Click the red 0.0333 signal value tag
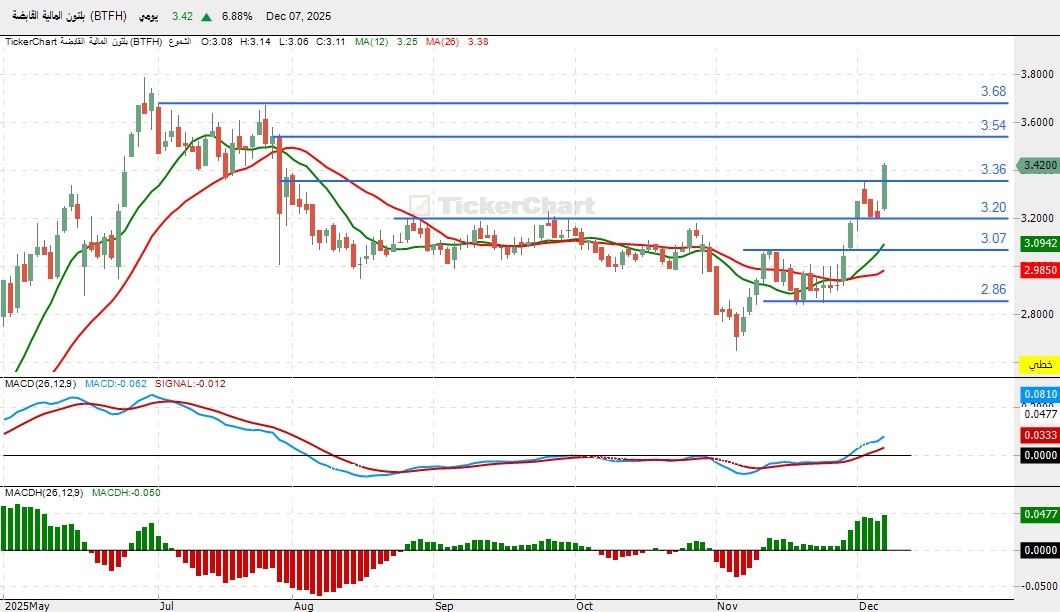This screenshot has width=1060, height=612. (x=1039, y=435)
